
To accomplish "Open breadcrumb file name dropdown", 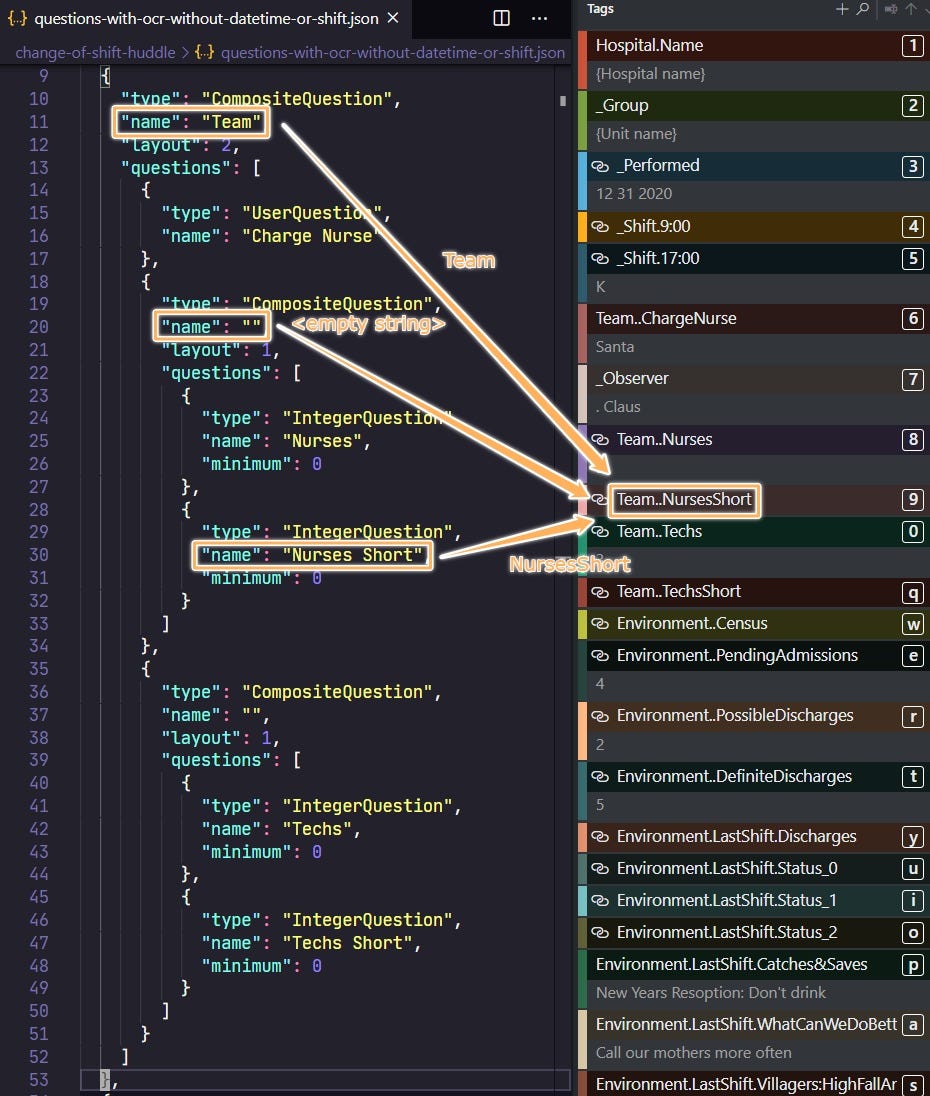I will click(x=392, y=52).
